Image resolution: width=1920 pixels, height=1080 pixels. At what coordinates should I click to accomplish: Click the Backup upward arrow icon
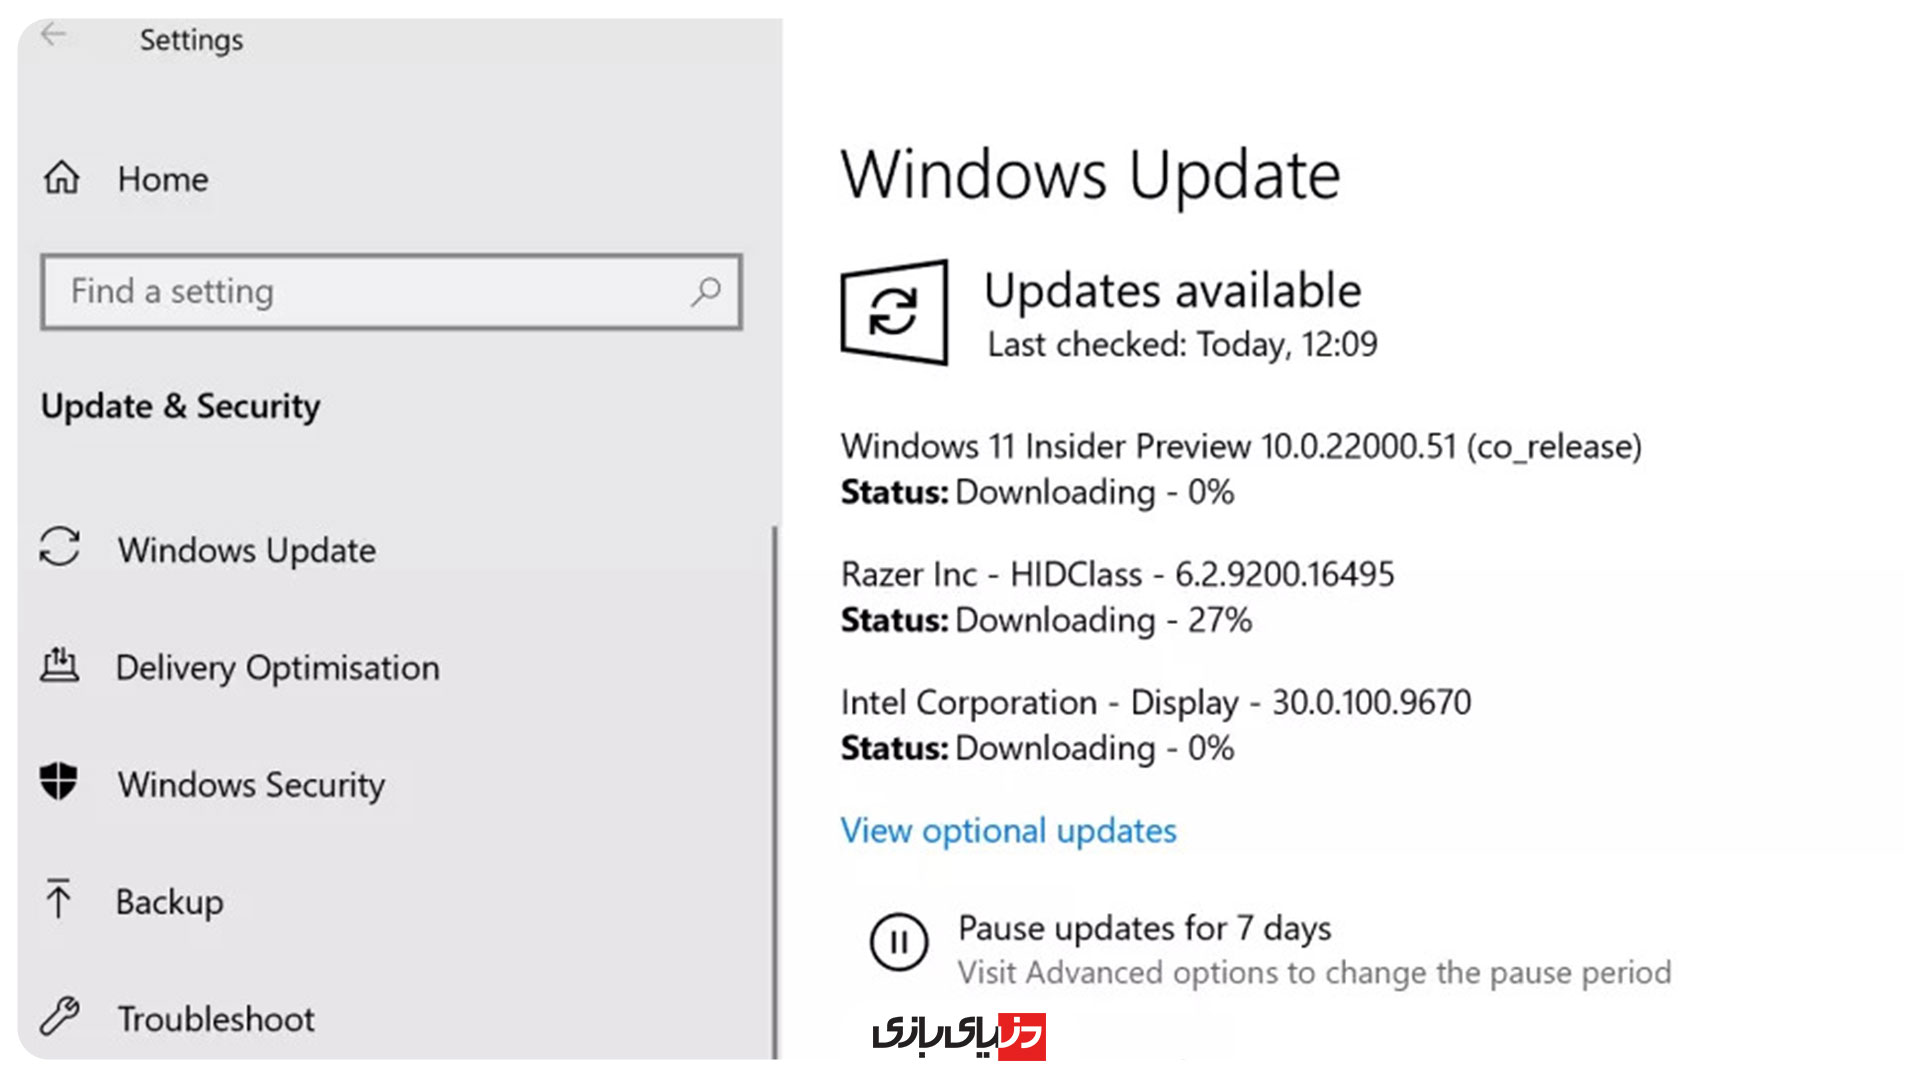coord(58,899)
